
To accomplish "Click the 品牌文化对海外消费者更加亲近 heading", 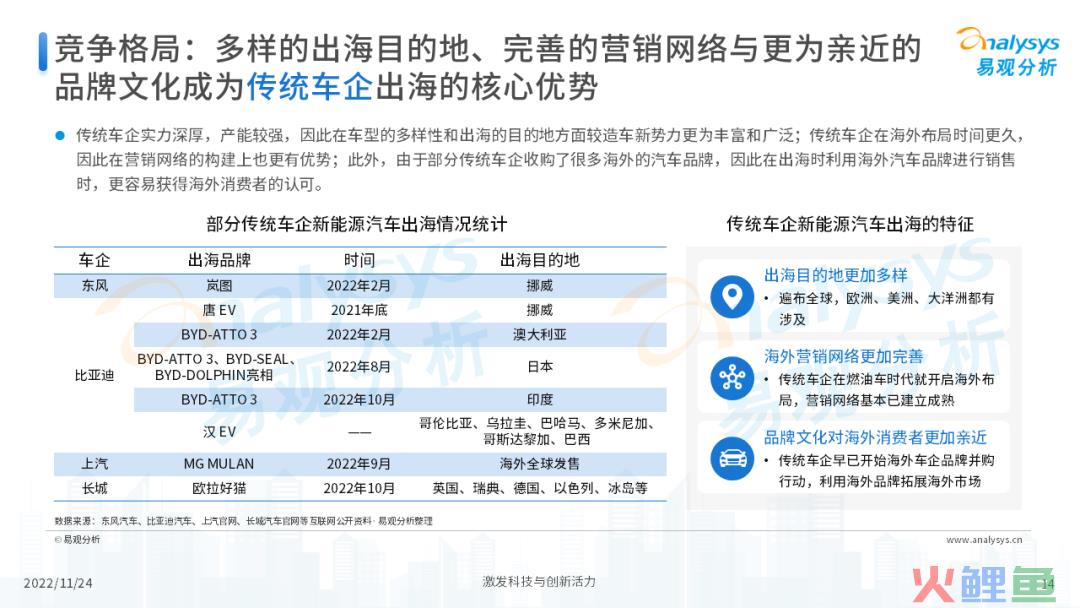I will tap(875, 437).
